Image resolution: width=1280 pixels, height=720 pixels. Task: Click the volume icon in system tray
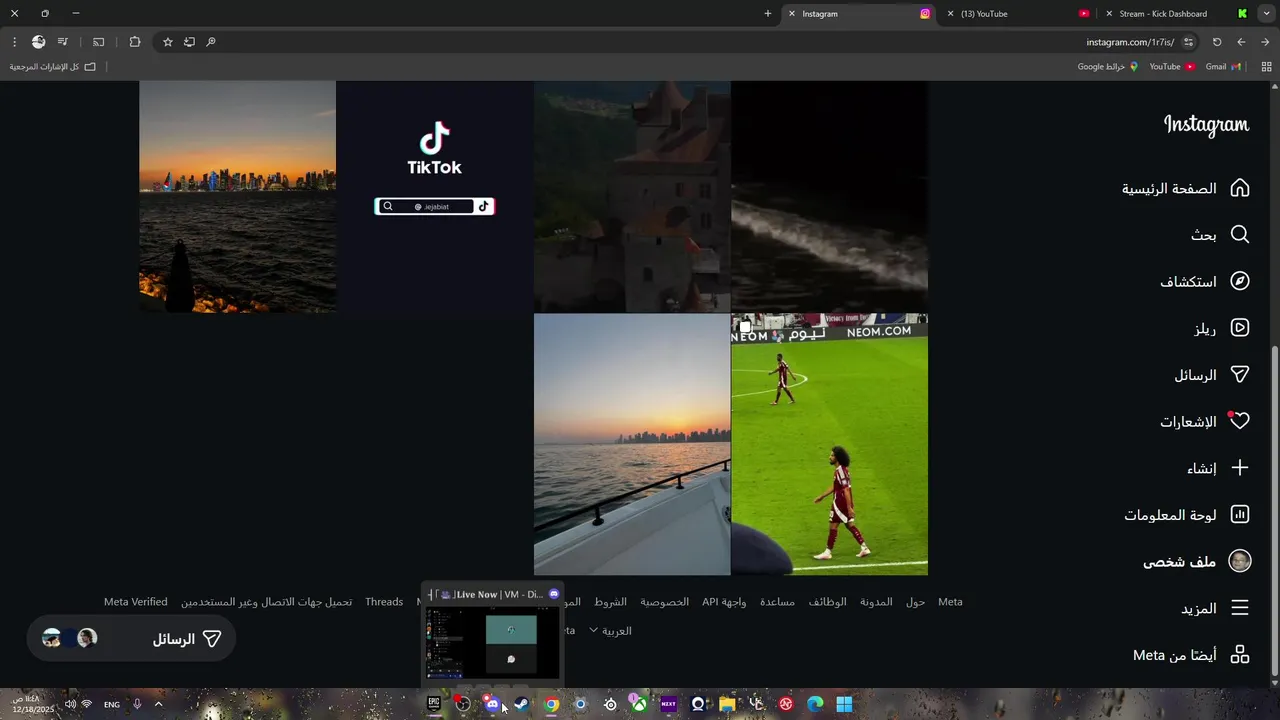tap(70, 704)
